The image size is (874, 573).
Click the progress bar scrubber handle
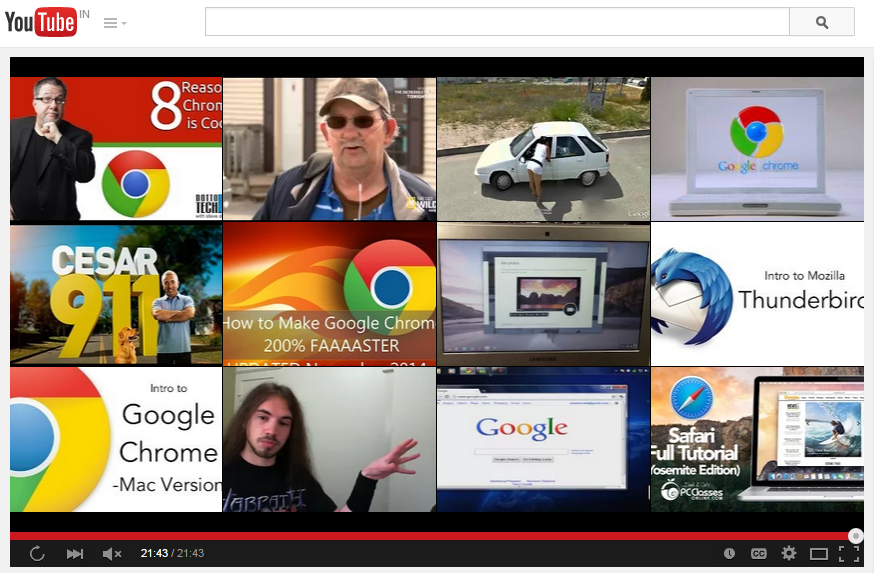coord(856,536)
